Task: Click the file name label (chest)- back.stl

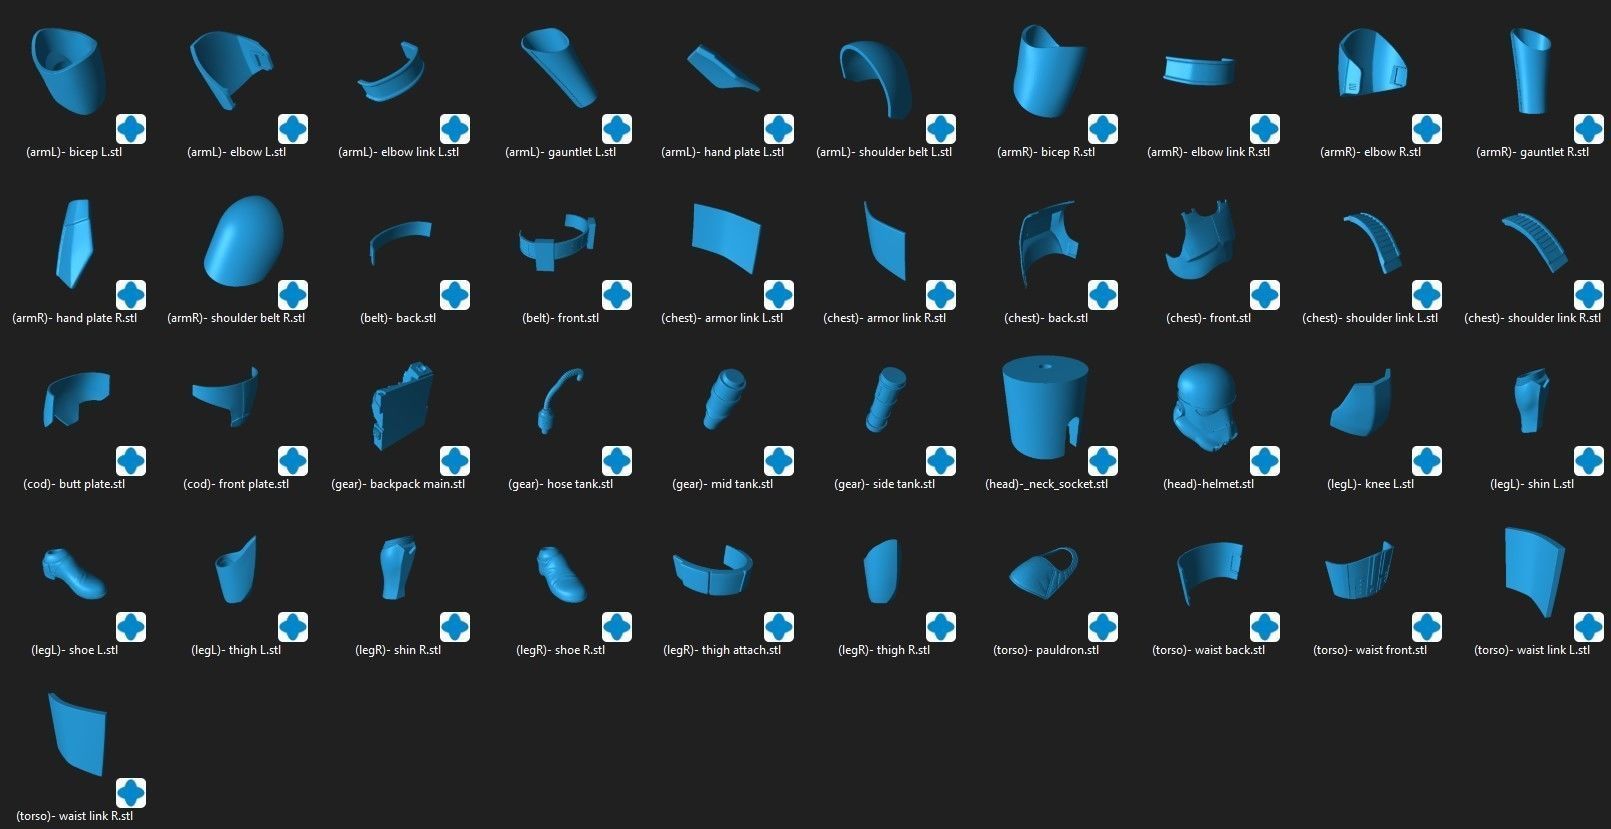Action: (1046, 318)
